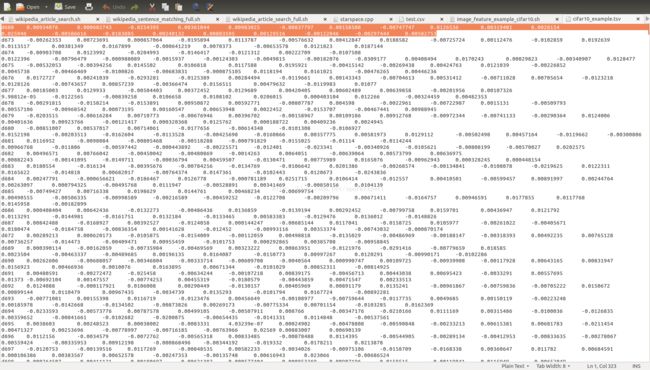Undo the last action
Screen dimensions: 650x370
click(114, 7)
